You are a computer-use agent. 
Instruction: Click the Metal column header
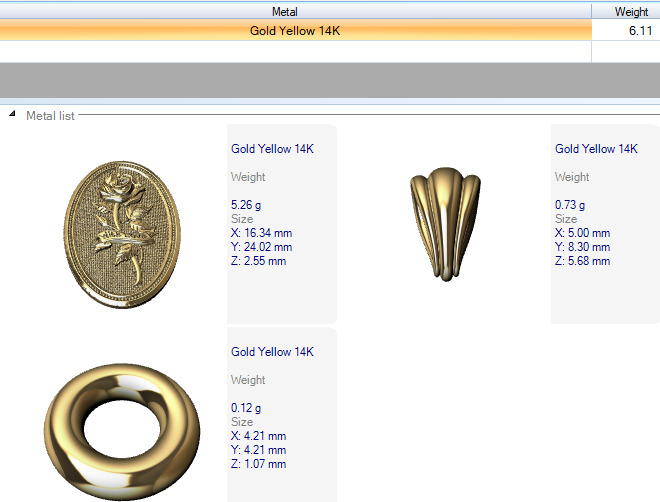coord(285,12)
